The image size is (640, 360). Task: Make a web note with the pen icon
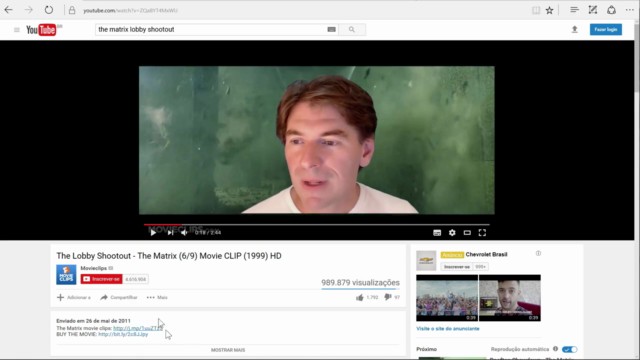click(x=593, y=10)
